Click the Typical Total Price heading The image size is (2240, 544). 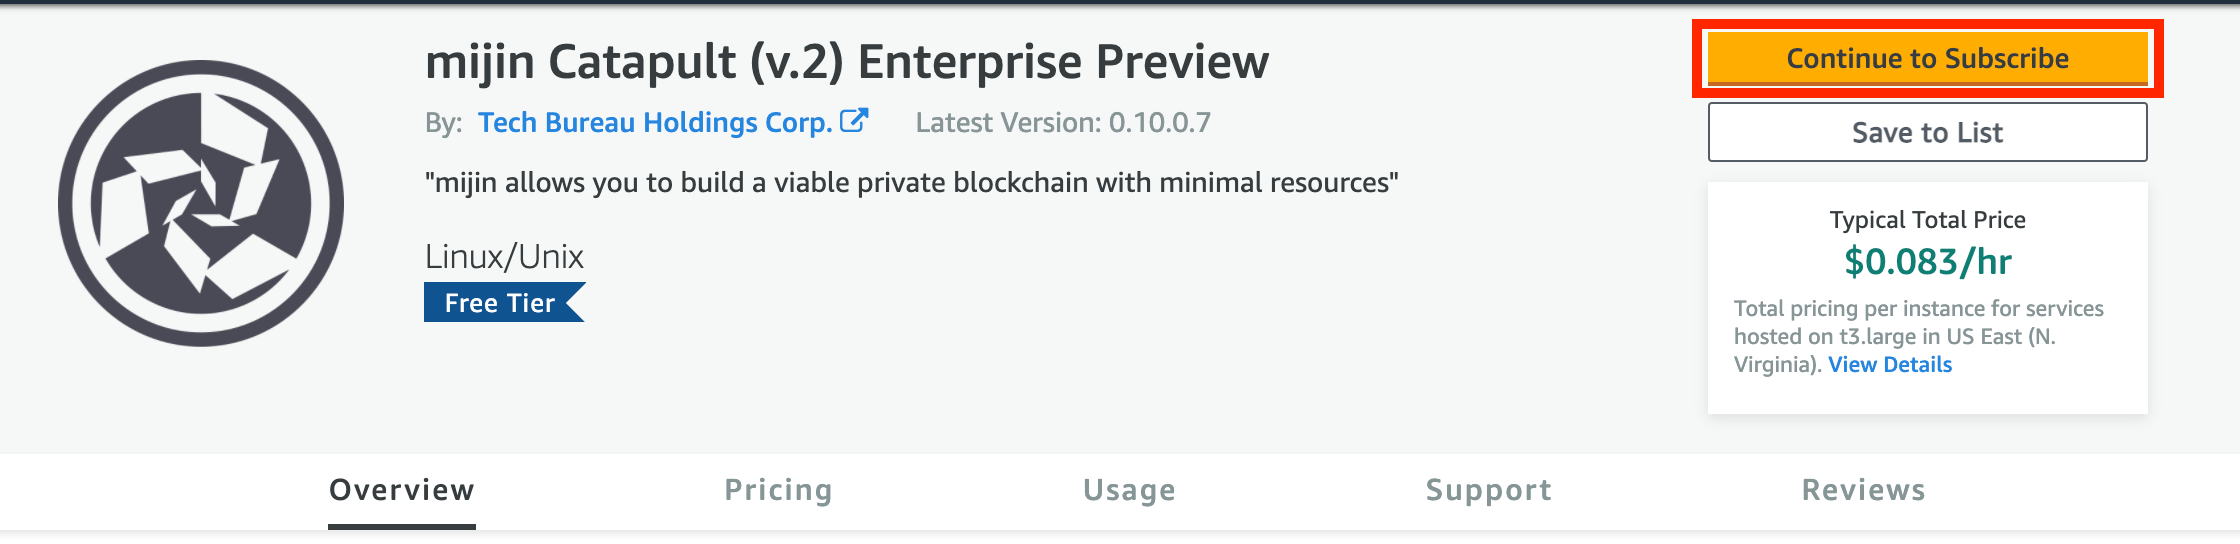[1927, 220]
